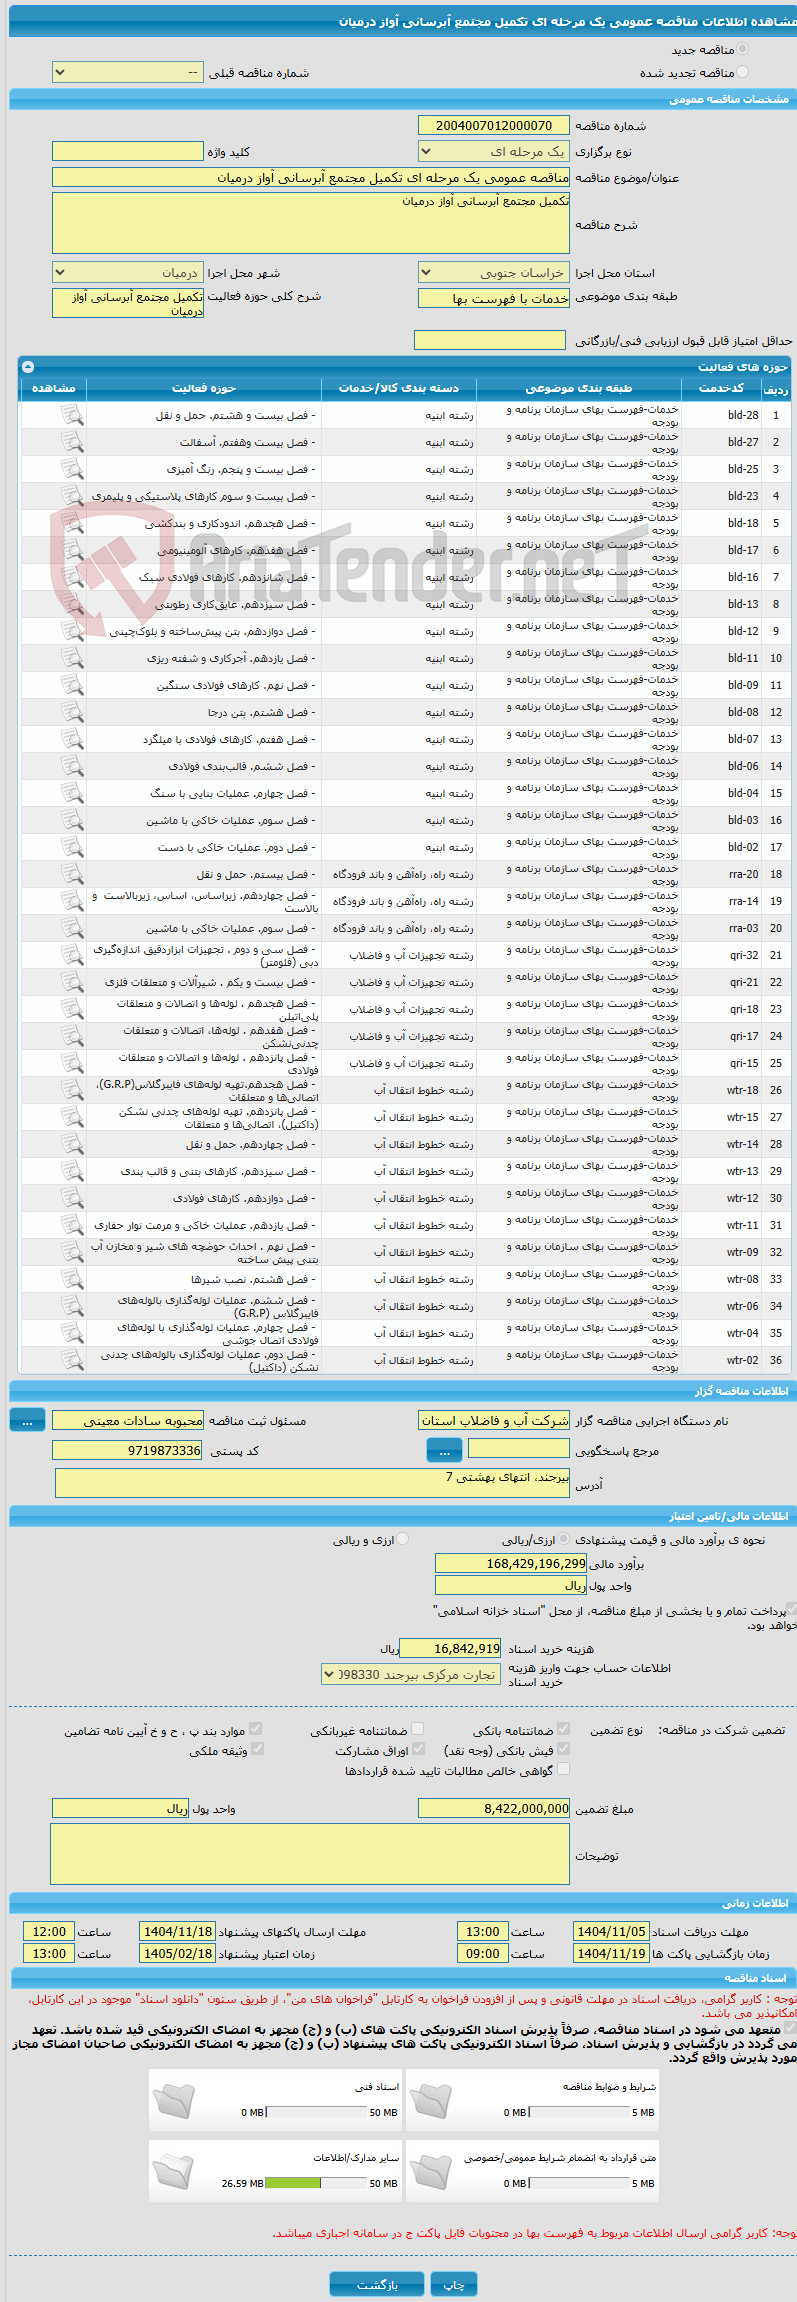Viewport: 797px width, 2302px height.
Task: Open نوع برگزاری dropdown
Action: [494, 152]
